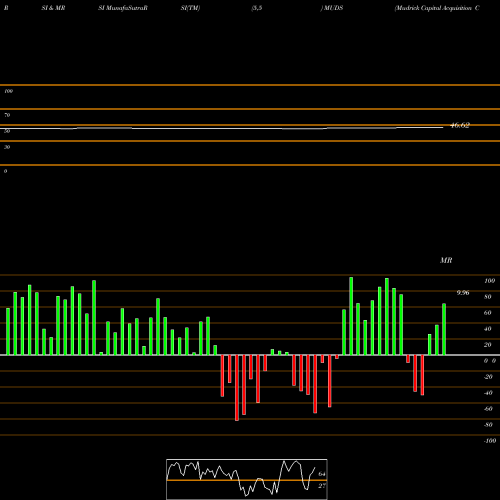Click the RSI value label 46.62
This screenshot has height=500, width=500.
click(x=460, y=125)
